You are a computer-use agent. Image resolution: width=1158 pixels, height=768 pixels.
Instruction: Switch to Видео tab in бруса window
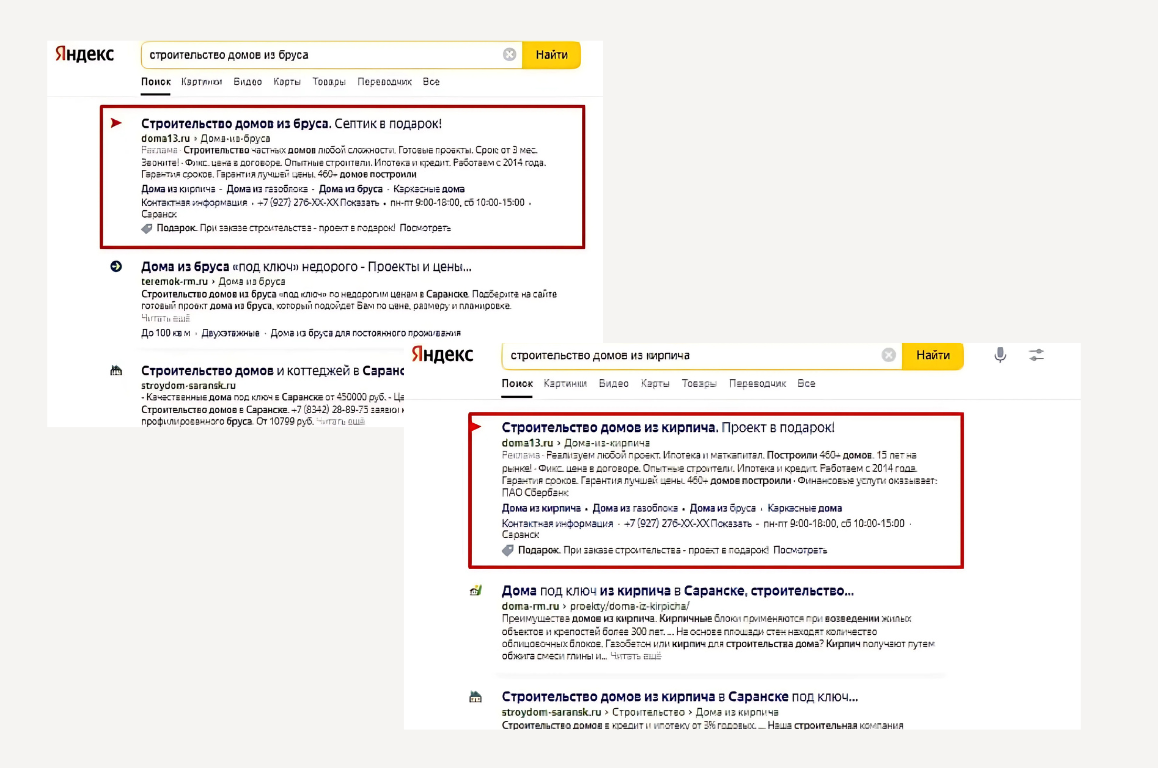click(247, 82)
